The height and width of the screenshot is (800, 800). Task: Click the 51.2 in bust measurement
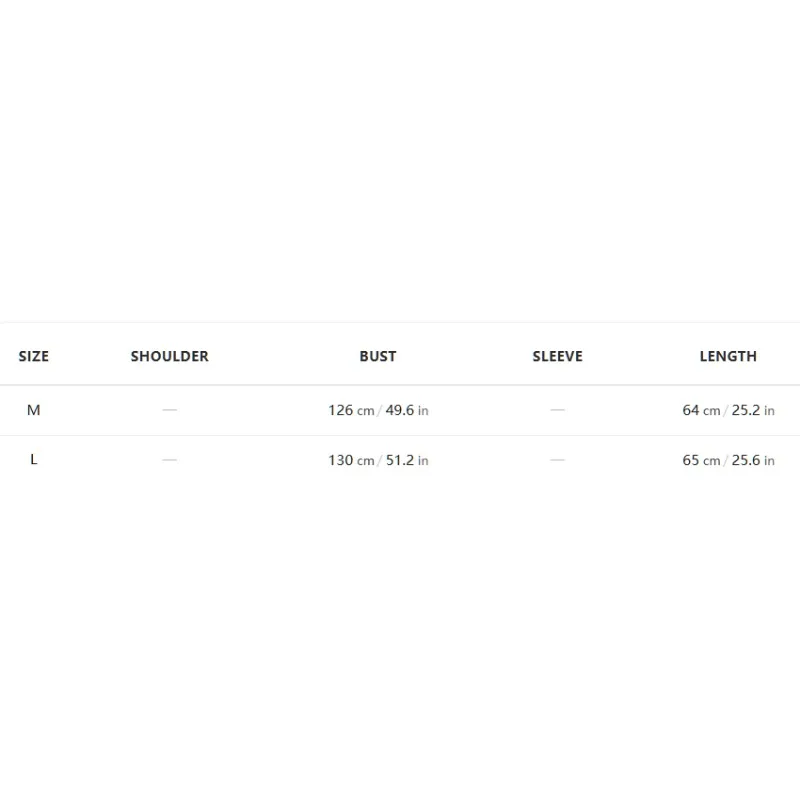pyautogui.click(x=407, y=460)
